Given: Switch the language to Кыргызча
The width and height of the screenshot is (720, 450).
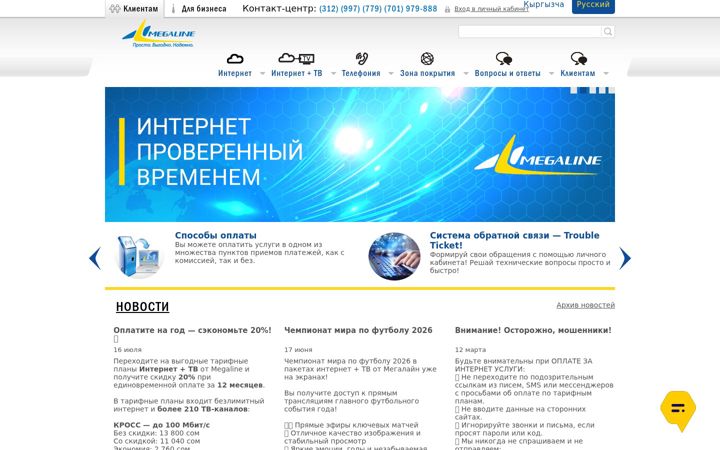Looking at the screenshot, I should tap(544, 4).
